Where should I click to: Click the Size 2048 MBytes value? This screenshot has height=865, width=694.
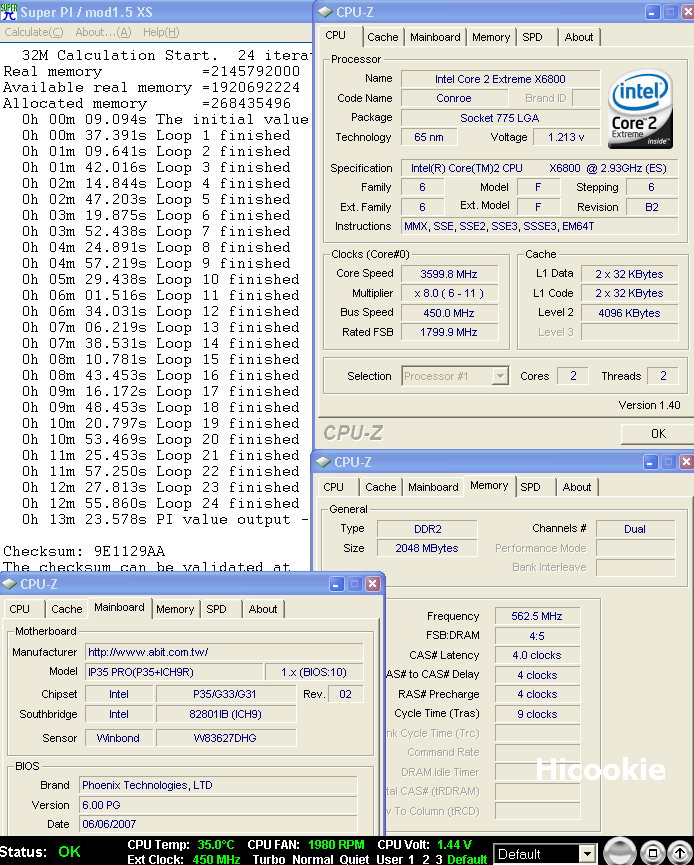tap(427, 548)
